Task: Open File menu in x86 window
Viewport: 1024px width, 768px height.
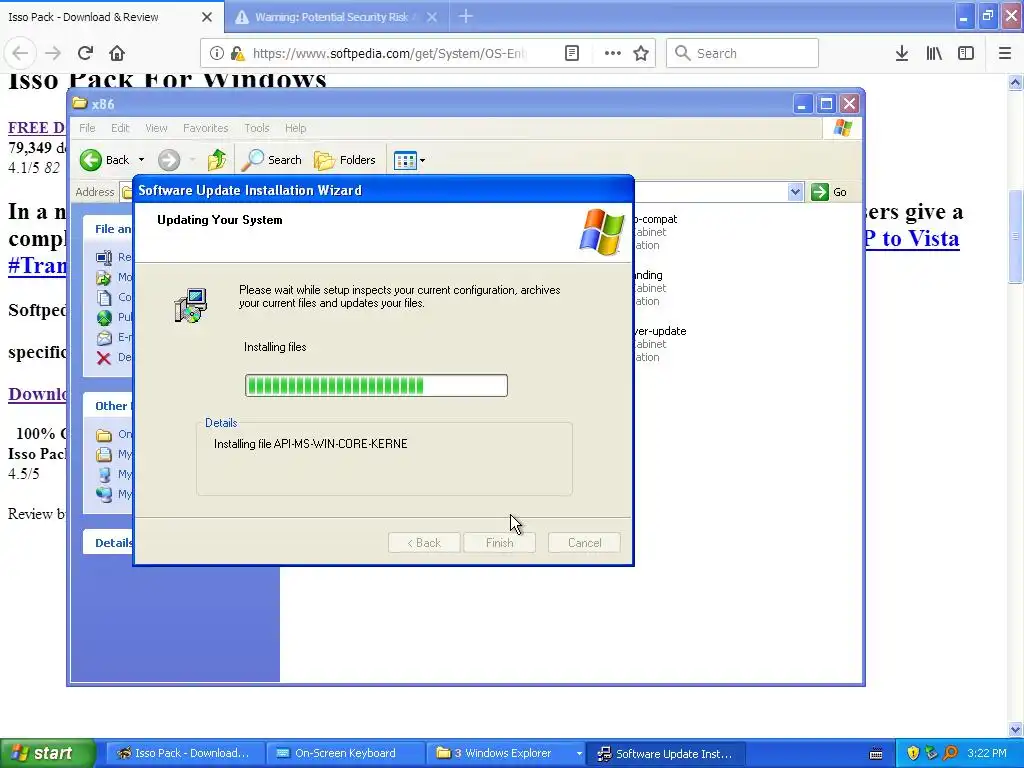Action: click(87, 128)
